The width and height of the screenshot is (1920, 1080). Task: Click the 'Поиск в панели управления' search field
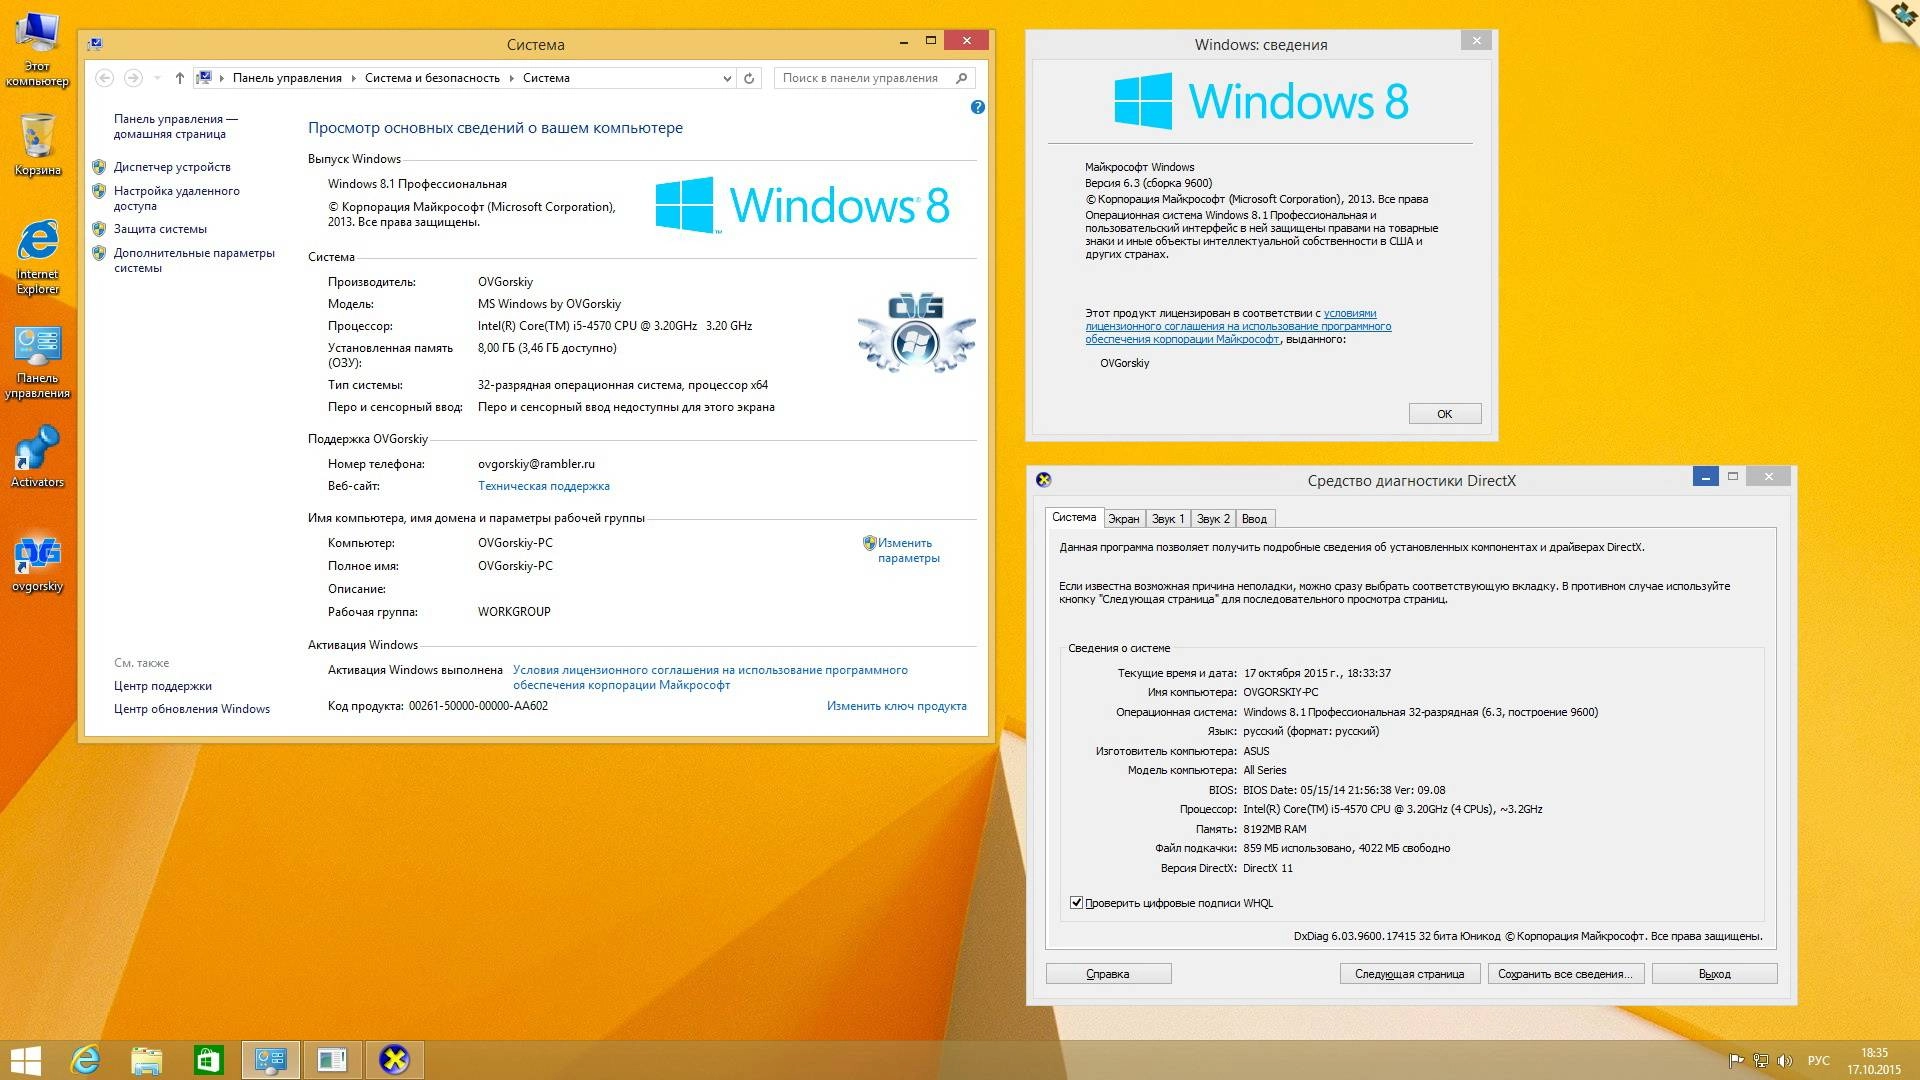(x=860, y=78)
